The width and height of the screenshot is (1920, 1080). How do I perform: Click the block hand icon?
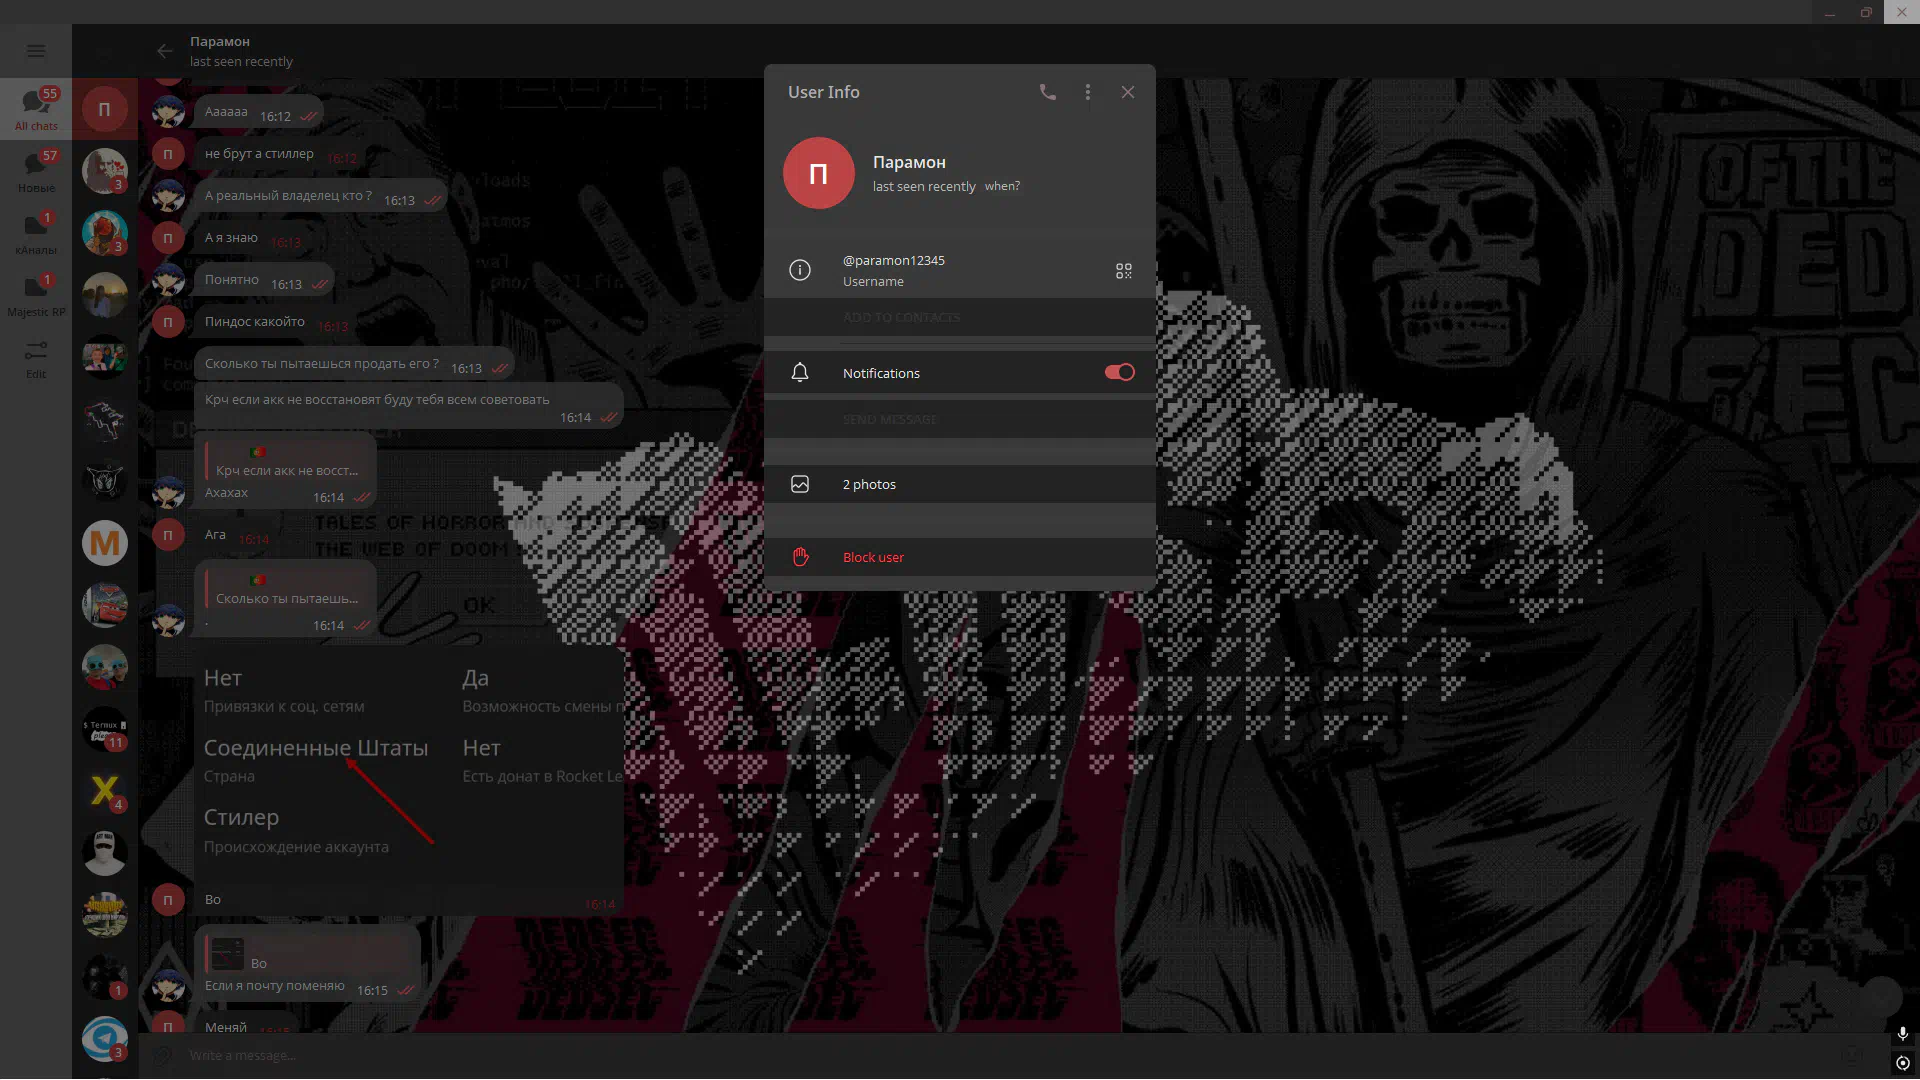click(800, 557)
